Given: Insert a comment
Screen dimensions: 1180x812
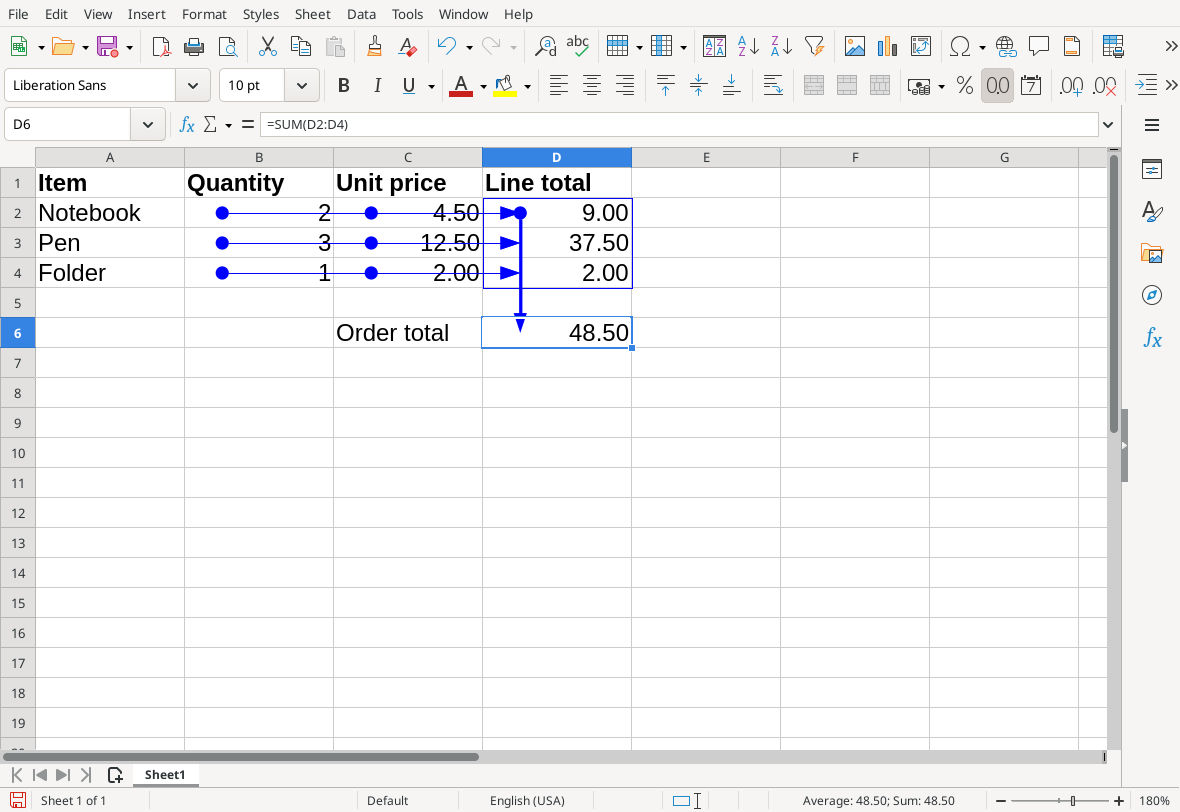Looking at the screenshot, I should coord(1039,47).
